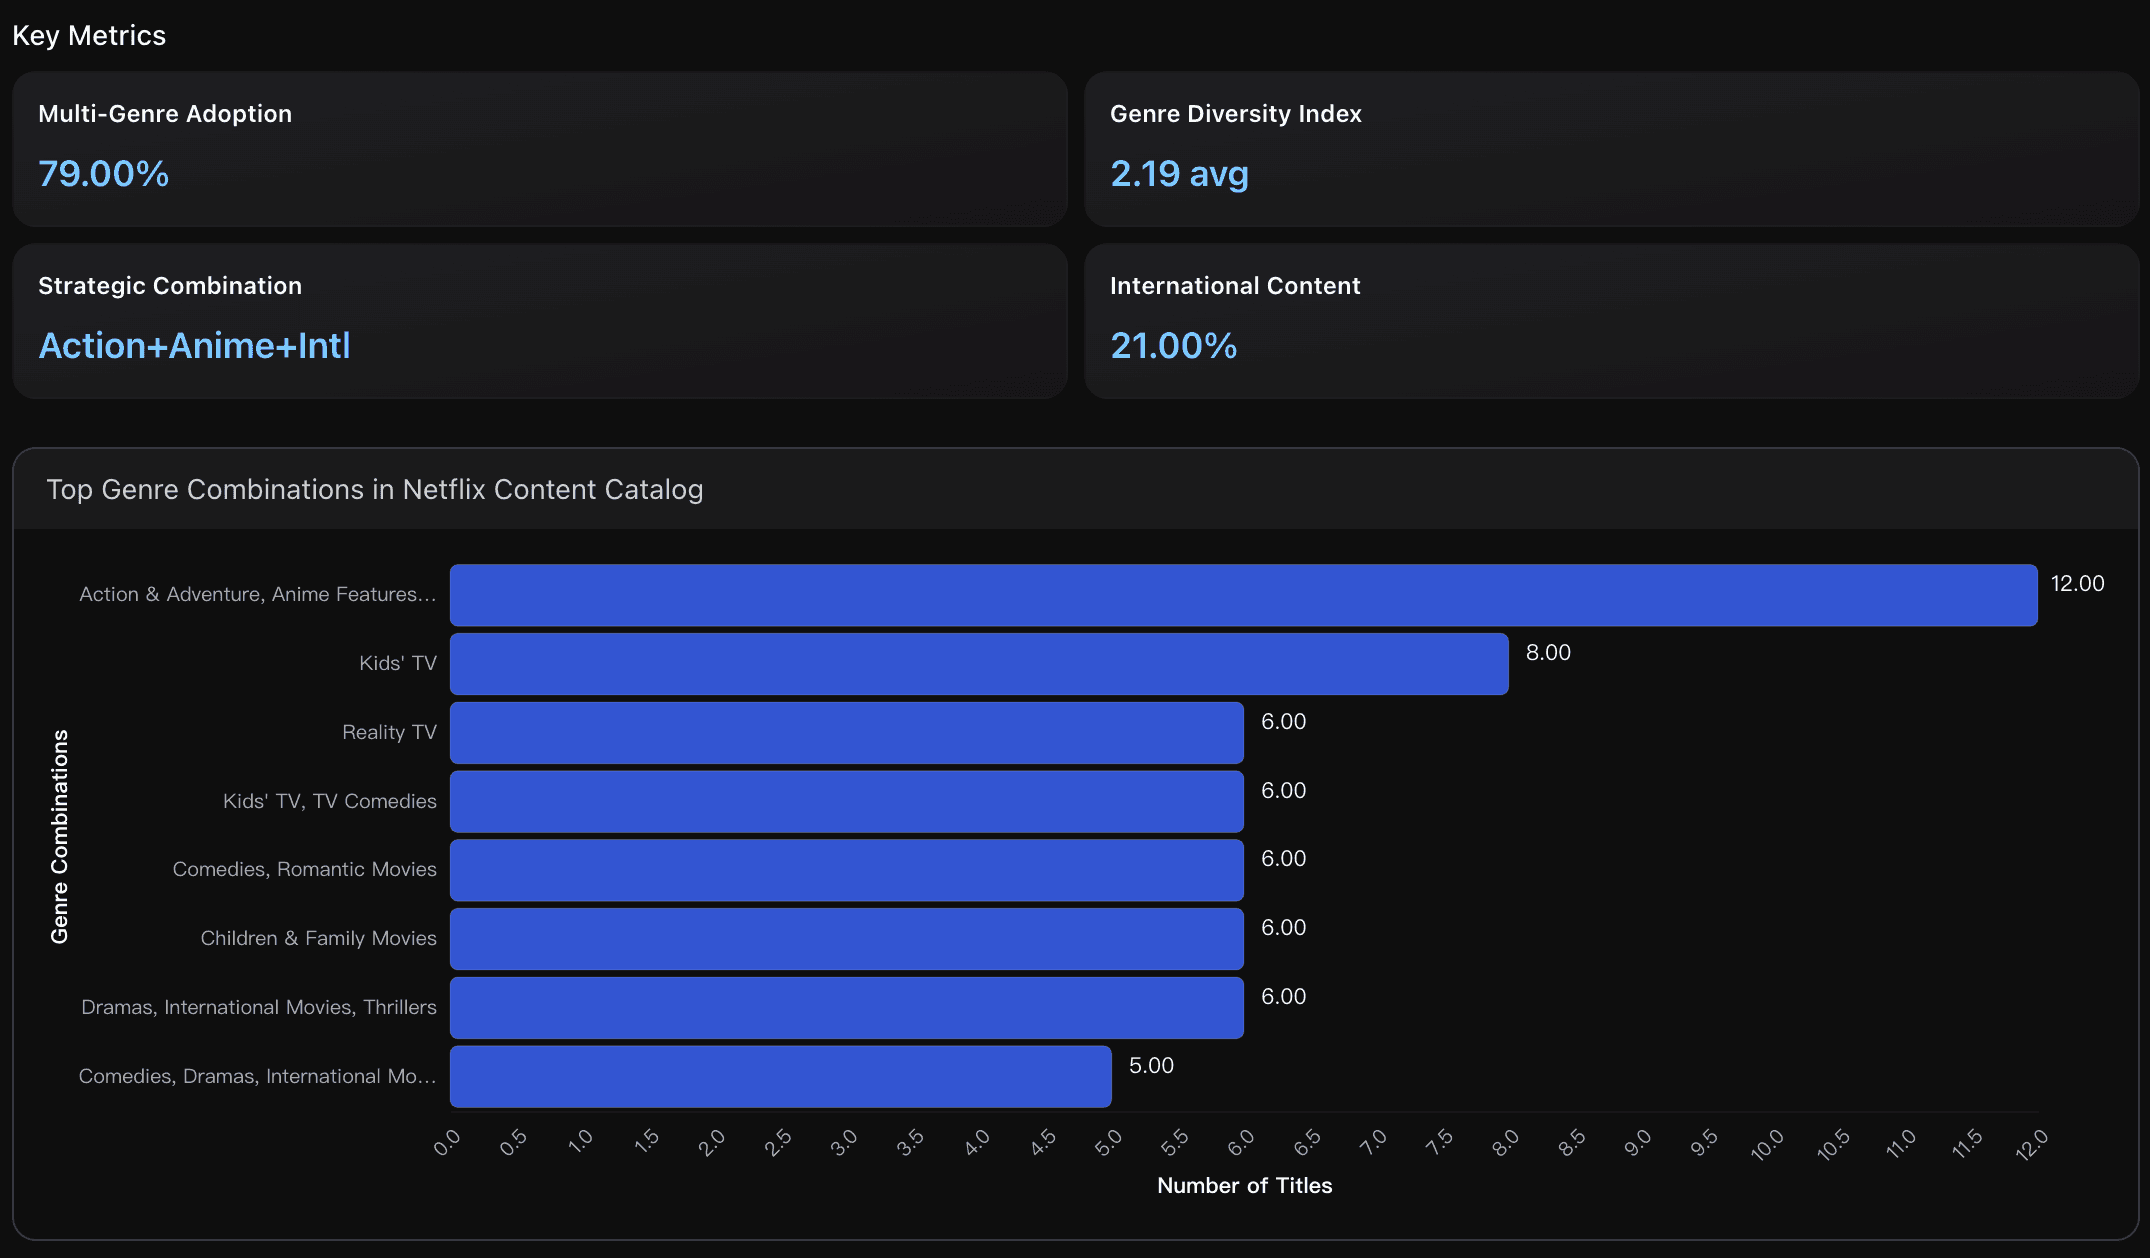Image resolution: width=2150 pixels, height=1258 pixels.
Task: Click the 79.00% adoption value
Action: pos(104,174)
